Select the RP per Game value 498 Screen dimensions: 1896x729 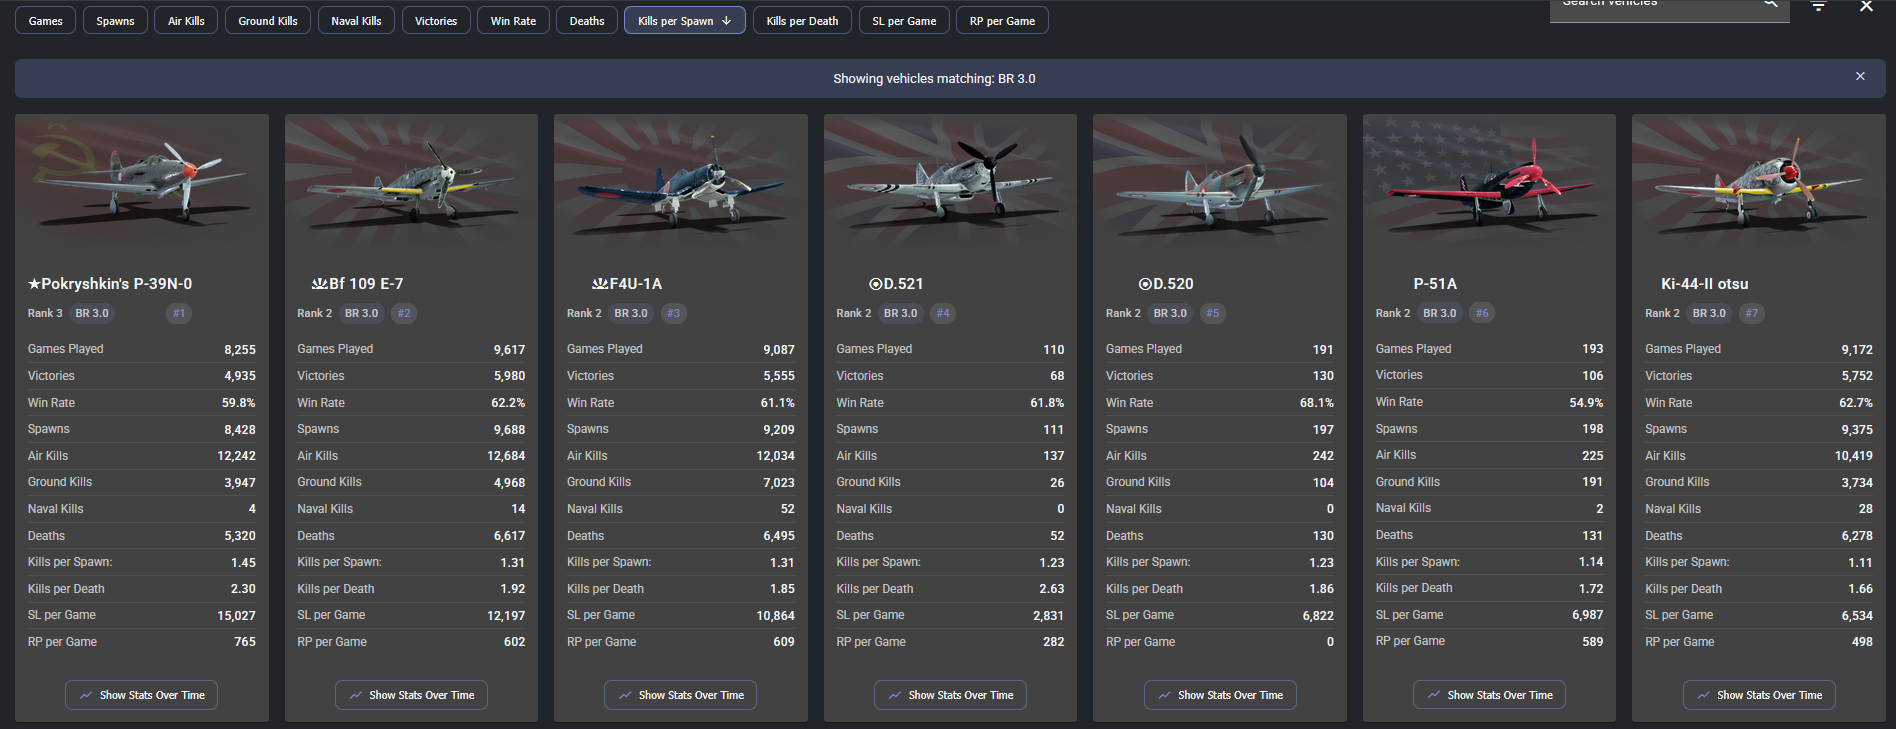[x=1862, y=642]
